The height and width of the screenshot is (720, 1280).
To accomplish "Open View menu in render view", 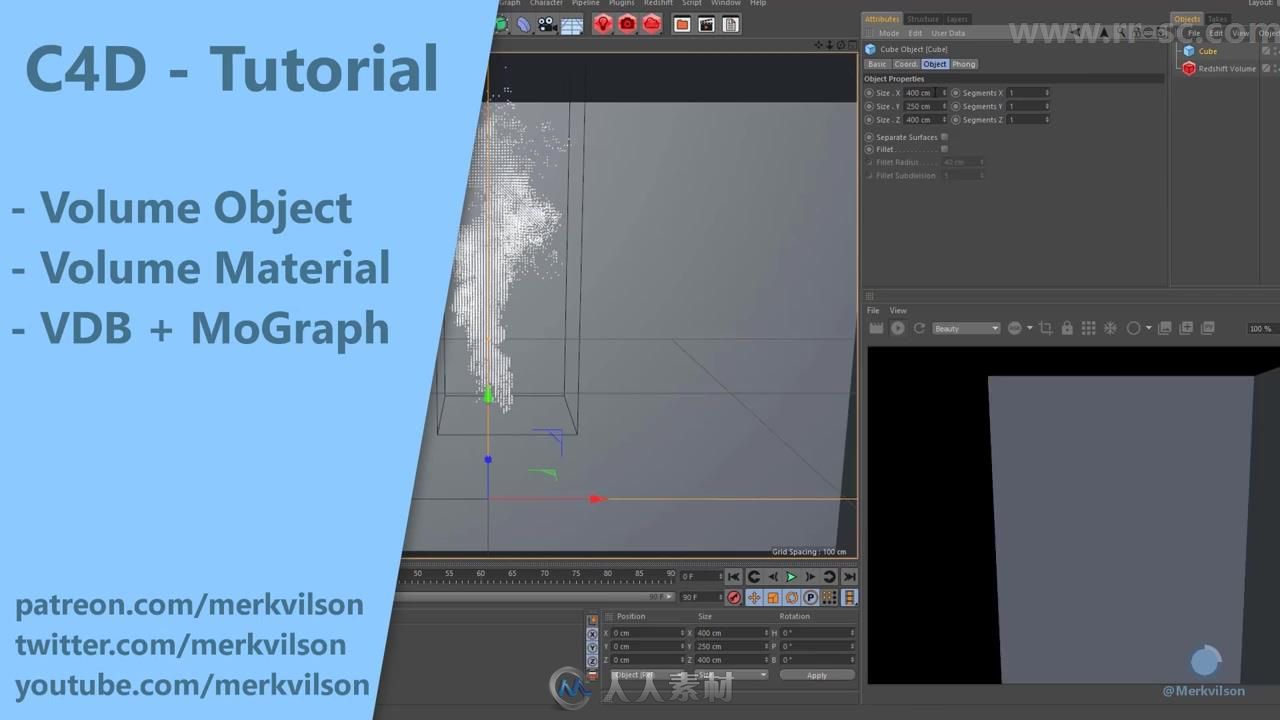I will 898,310.
